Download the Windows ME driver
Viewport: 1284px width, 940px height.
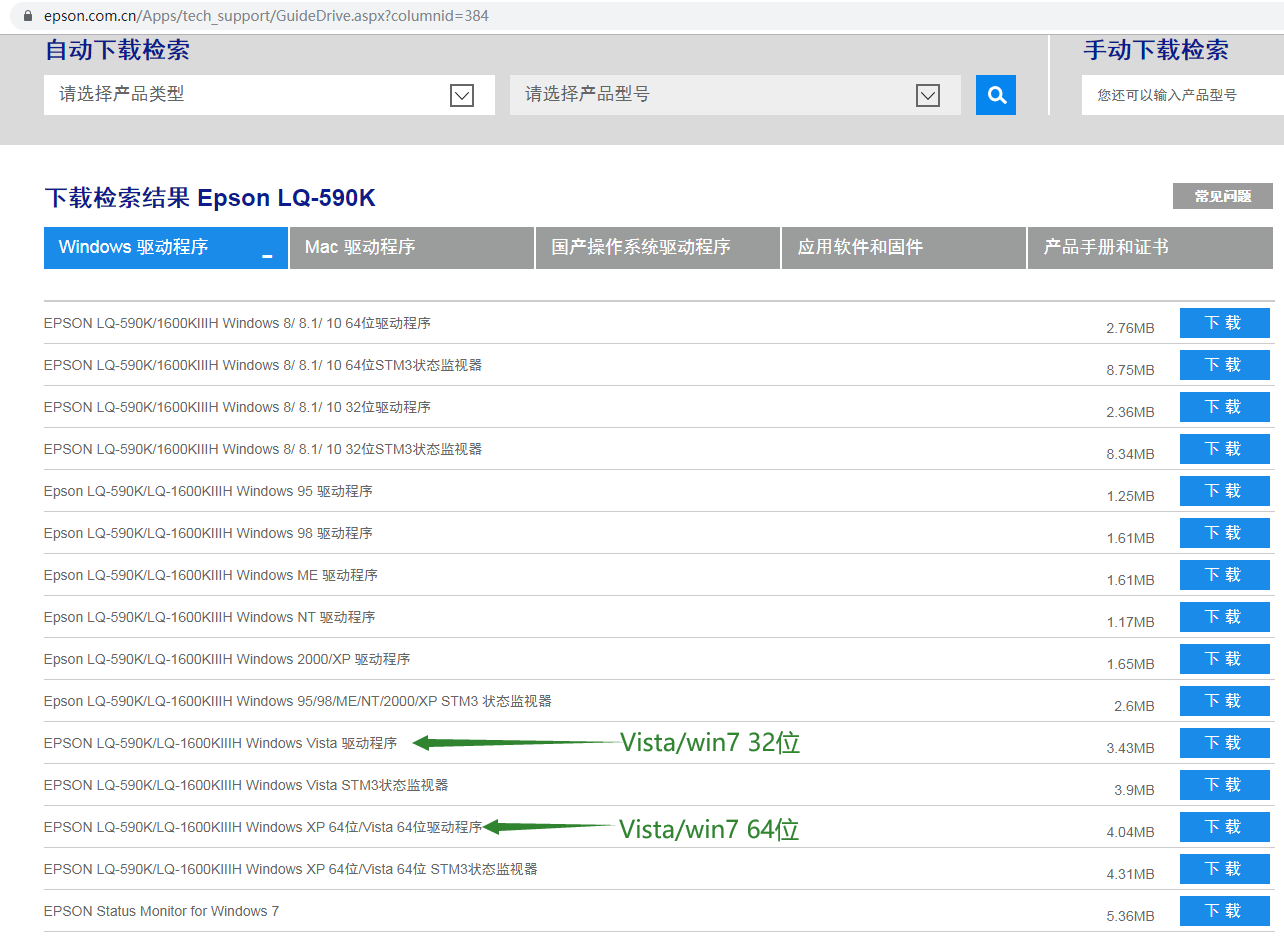click(1224, 575)
